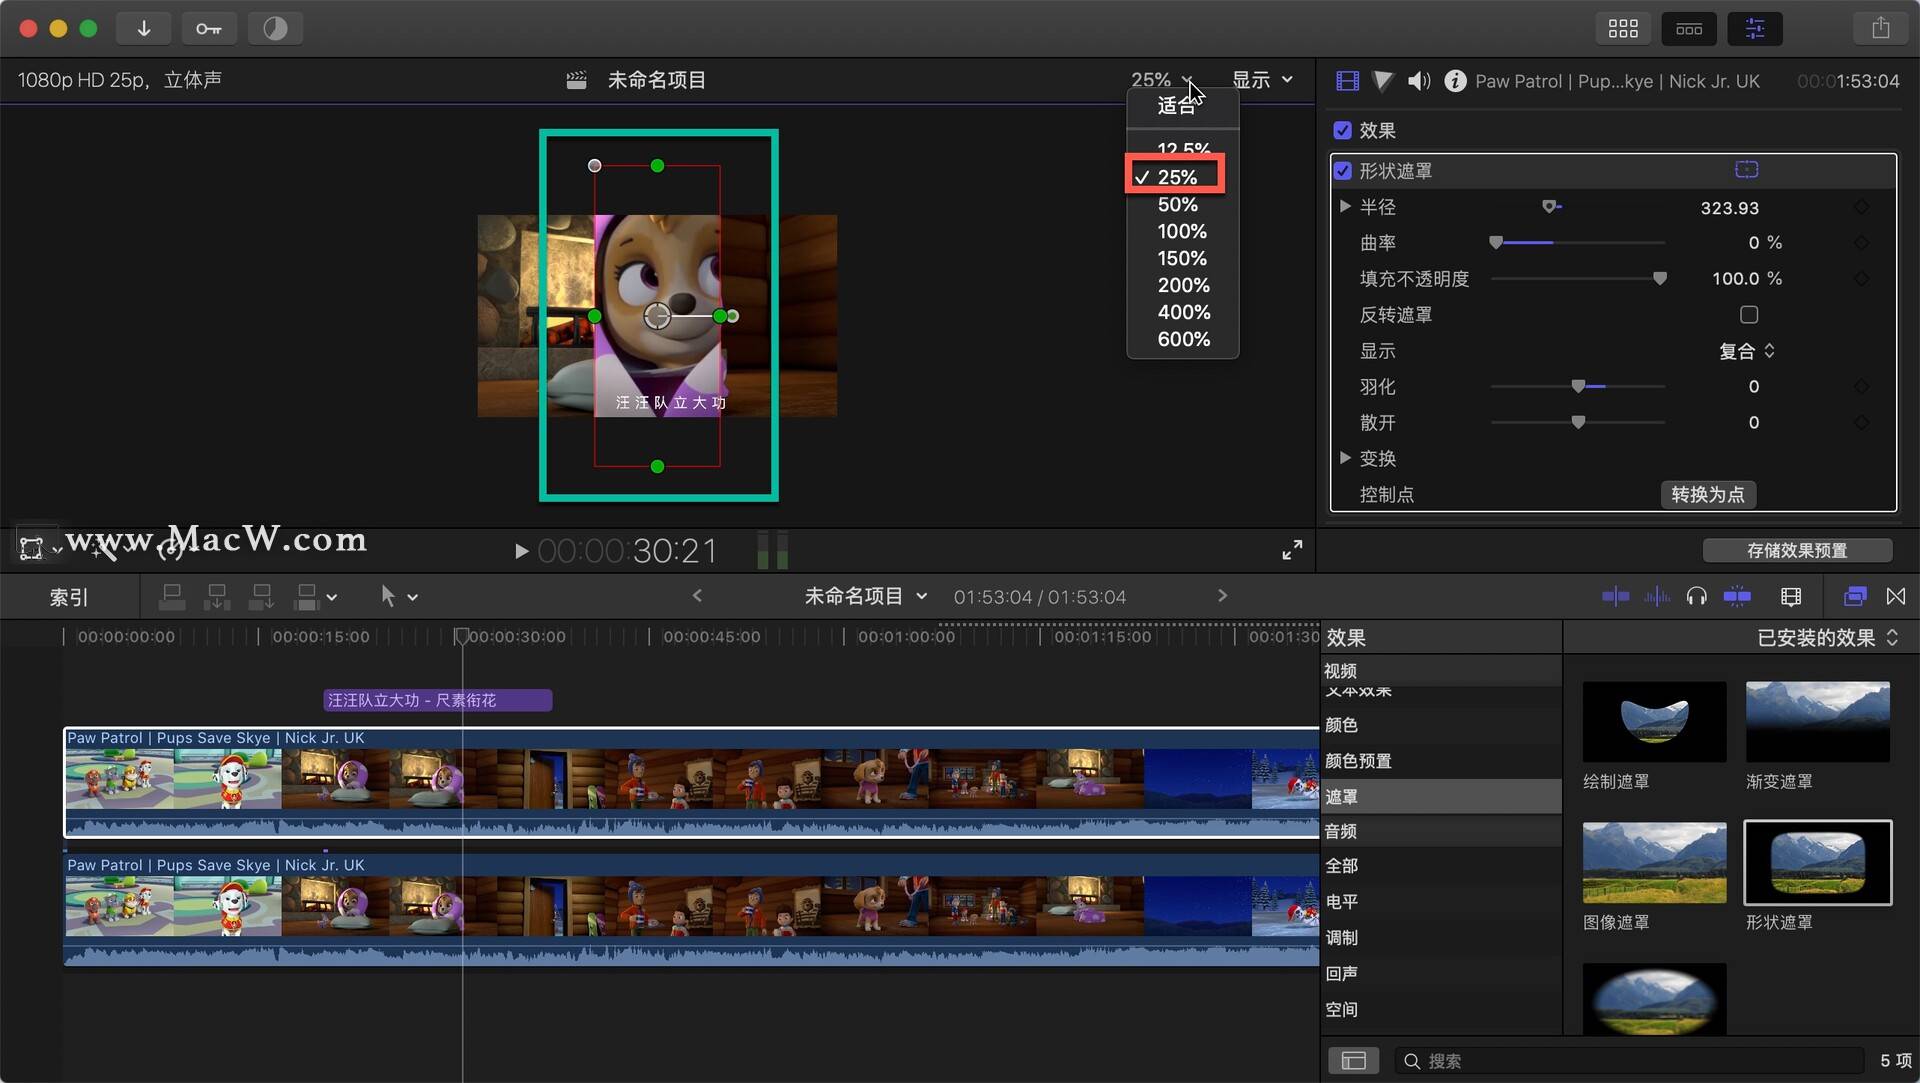Expand the 变换 section
This screenshot has height=1083, width=1920.
click(x=1345, y=458)
